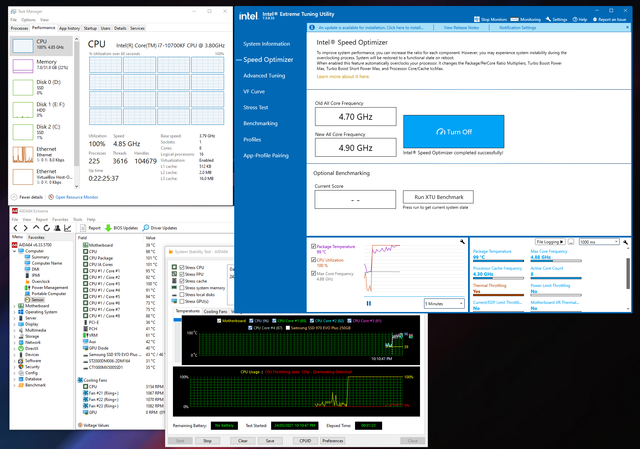
Task: Switch to App history tab in Task Manager
Action: pos(69,28)
